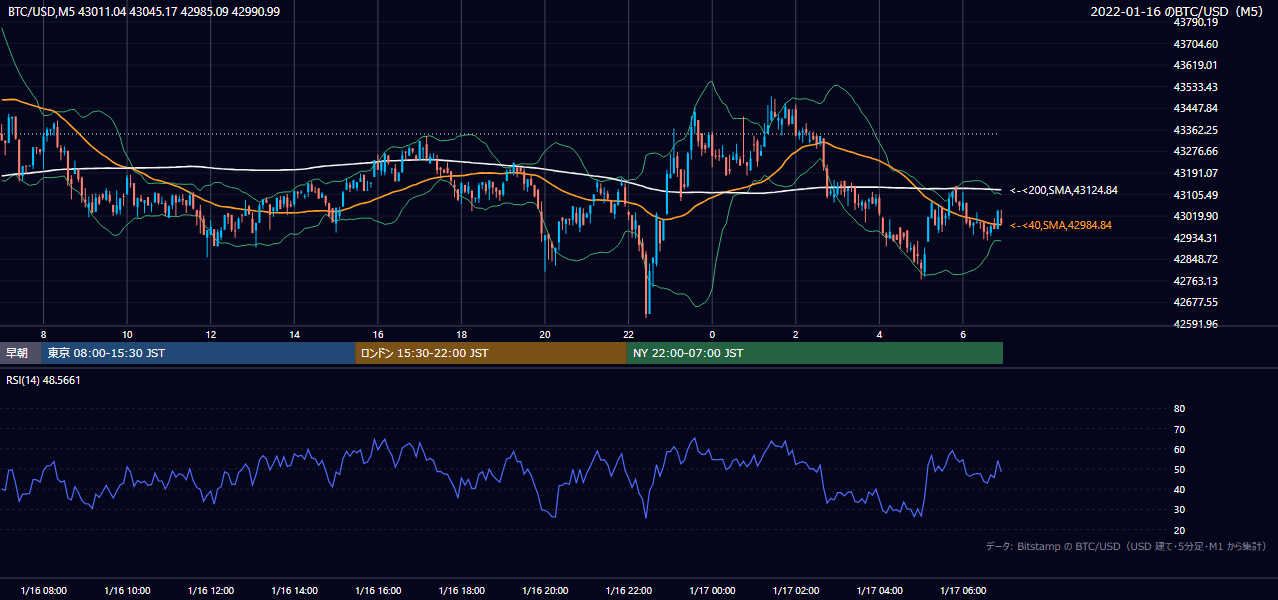This screenshot has height=600, width=1278.
Task: Click the 1/16 14:00 time label
Action: (294, 591)
